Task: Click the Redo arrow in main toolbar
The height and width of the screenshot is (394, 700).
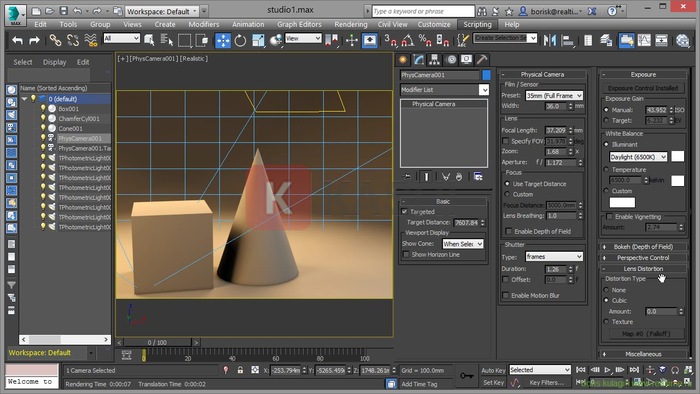Action: click(x=34, y=41)
